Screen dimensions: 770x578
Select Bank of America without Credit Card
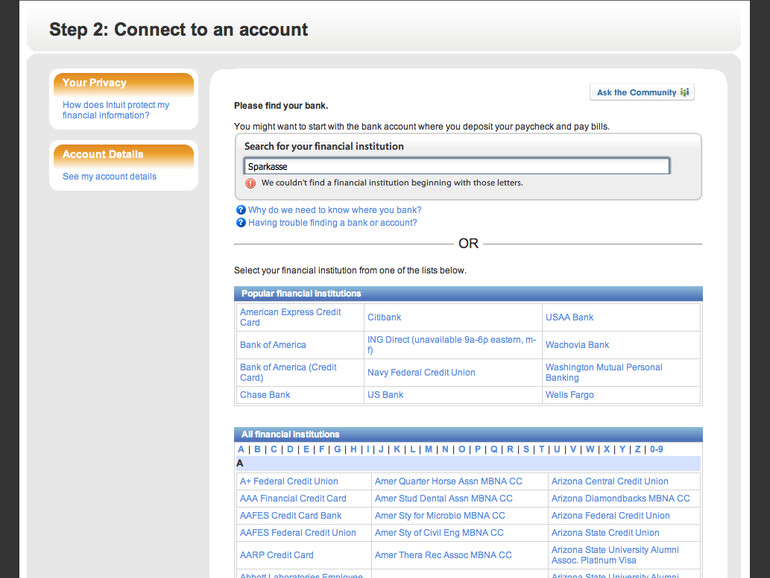coord(273,345)
